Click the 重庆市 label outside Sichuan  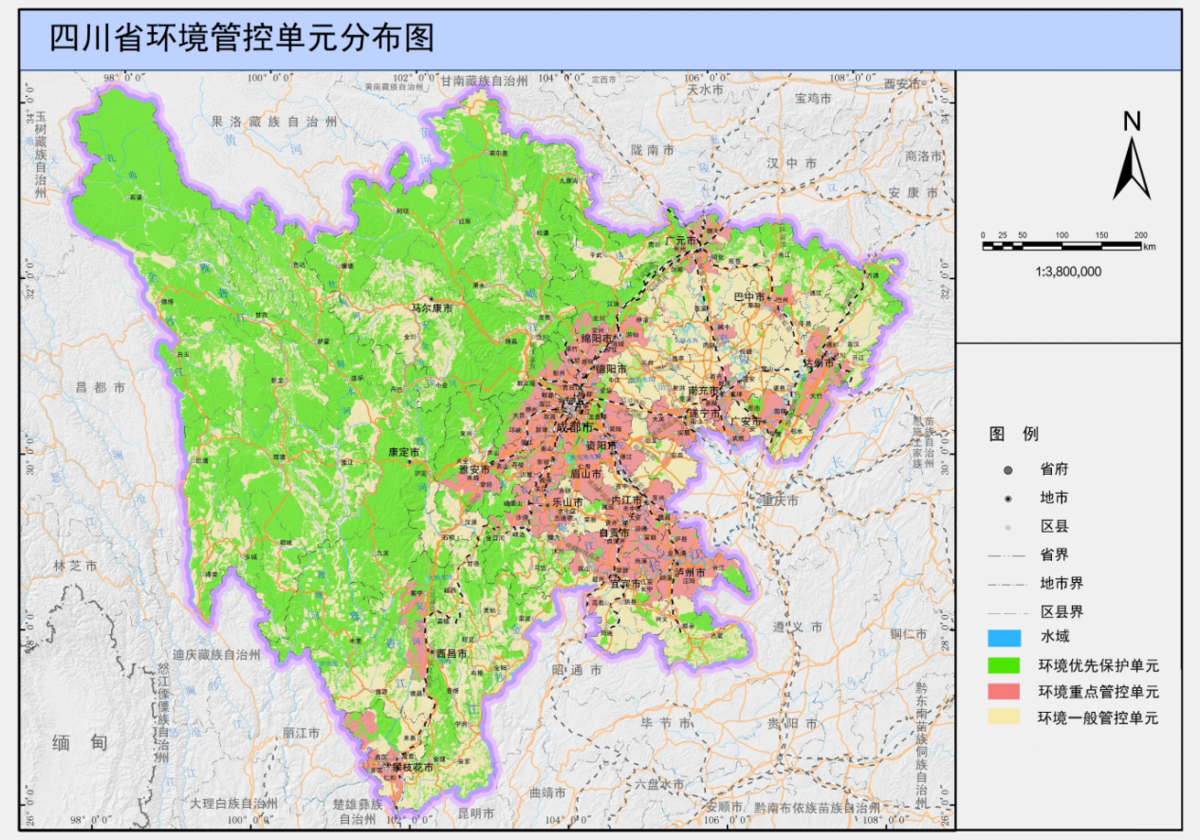tap(781, 499)
